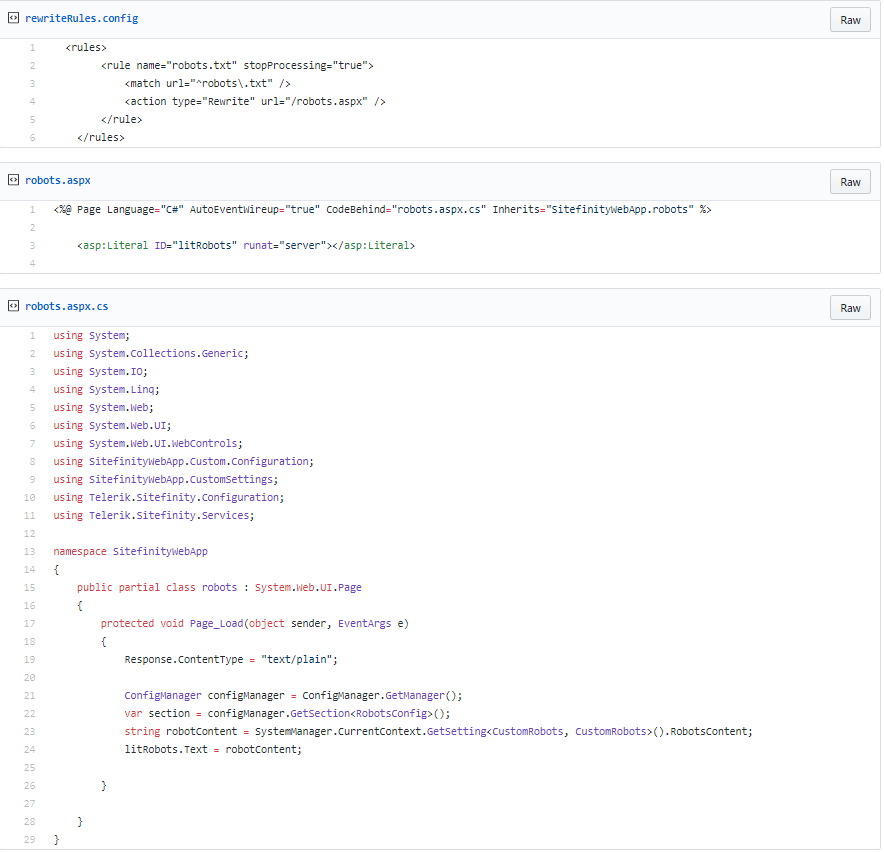Click 'using System.Collections.Generic;' line
This screenshot has width=884, height=852.
coord(151,354)
